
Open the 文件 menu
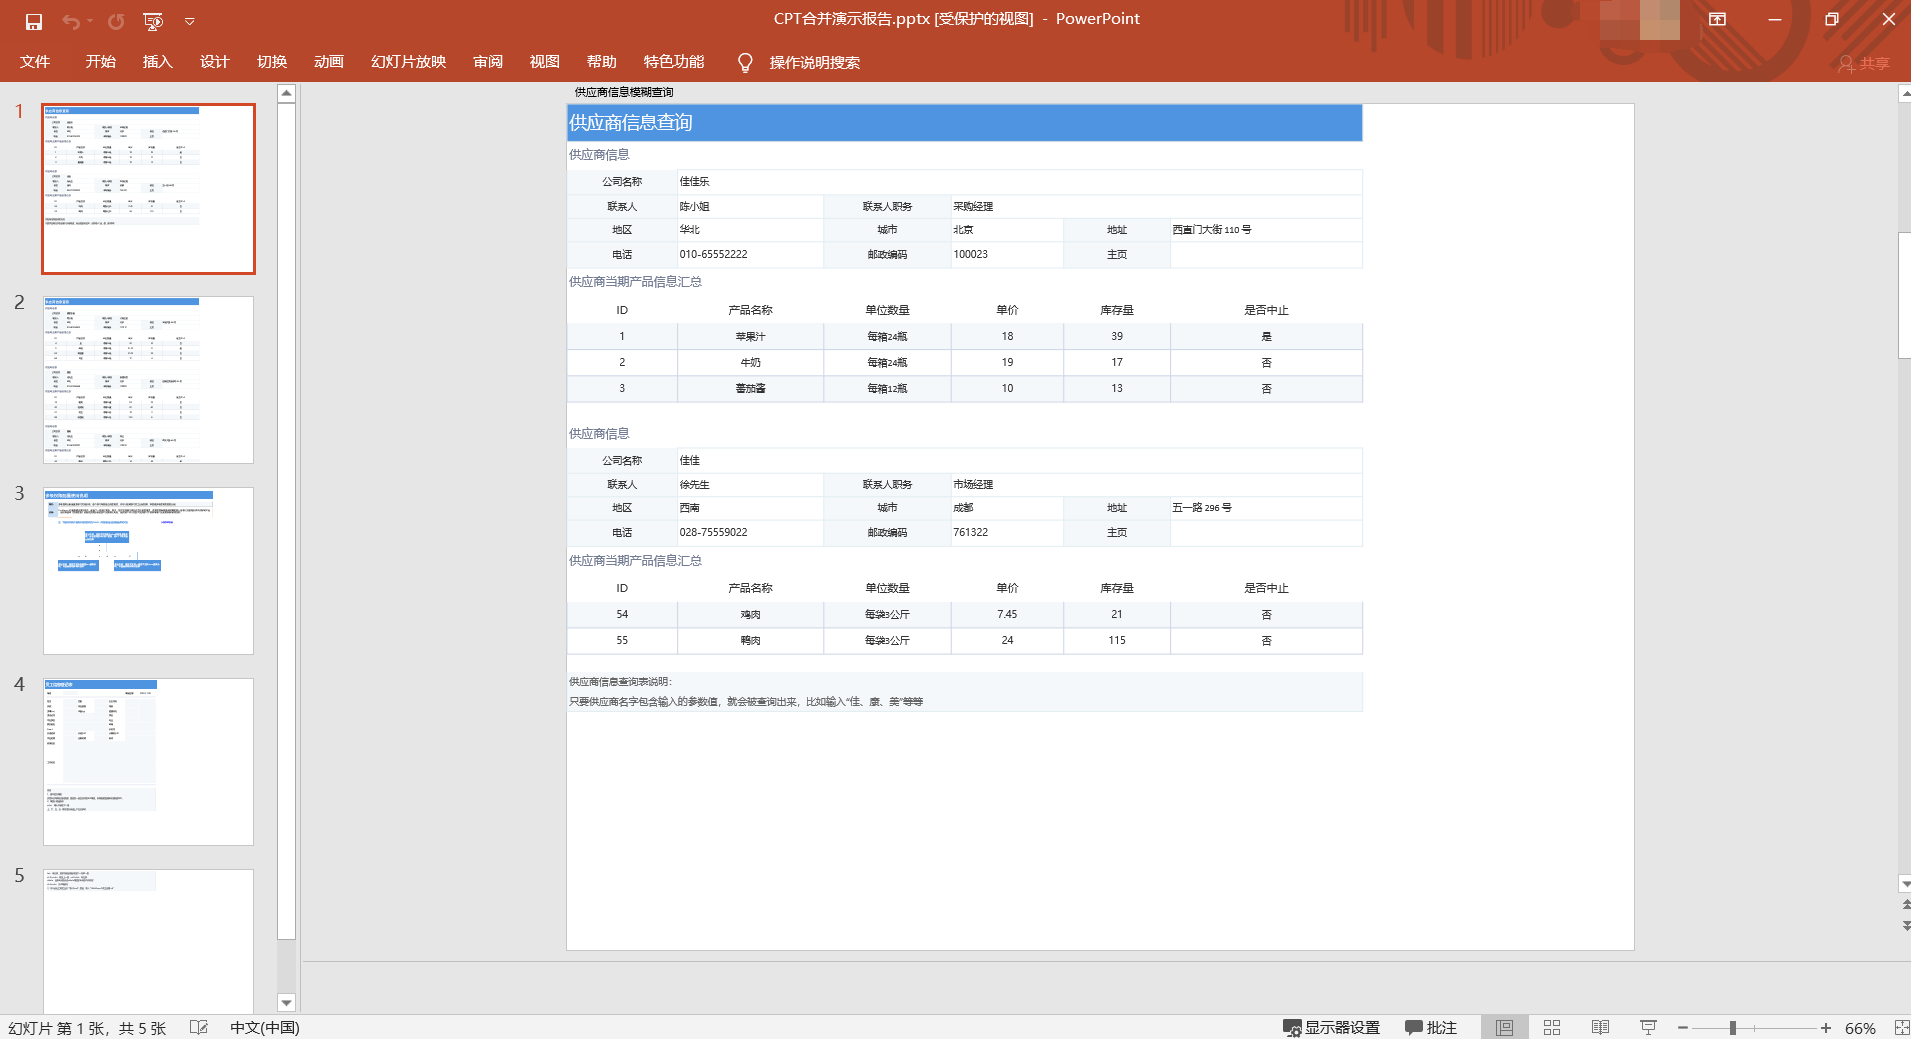tap(35, 62)
